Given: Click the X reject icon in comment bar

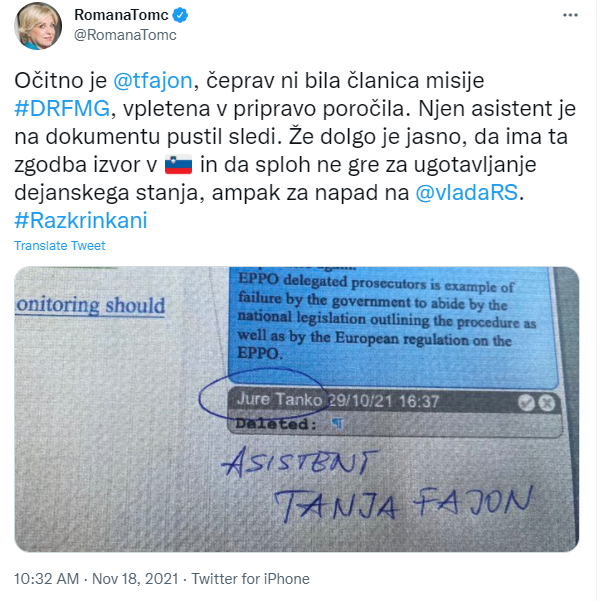Looking at the screenshot, I should pyautogui.click(x=547, y=403).
